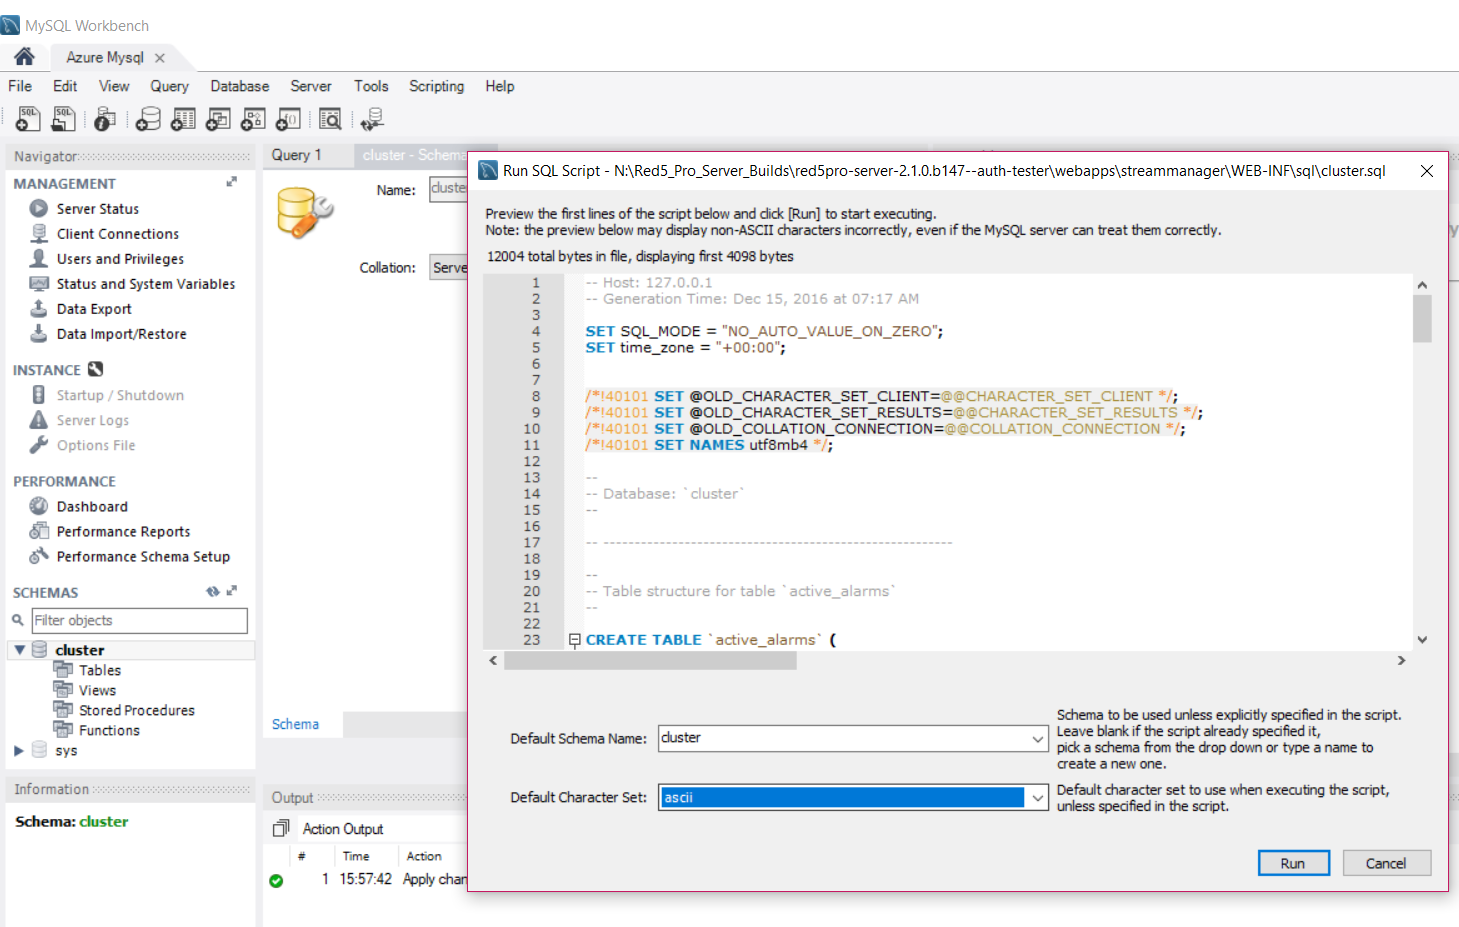Image resolution: width=1459 pixels, height=927 pixels.
Task: Open the Help menu
Action: [500, 86]
